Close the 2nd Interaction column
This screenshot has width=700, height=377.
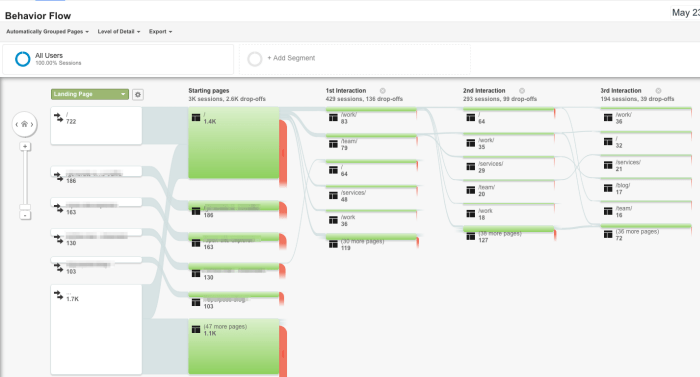coord(522,91)
